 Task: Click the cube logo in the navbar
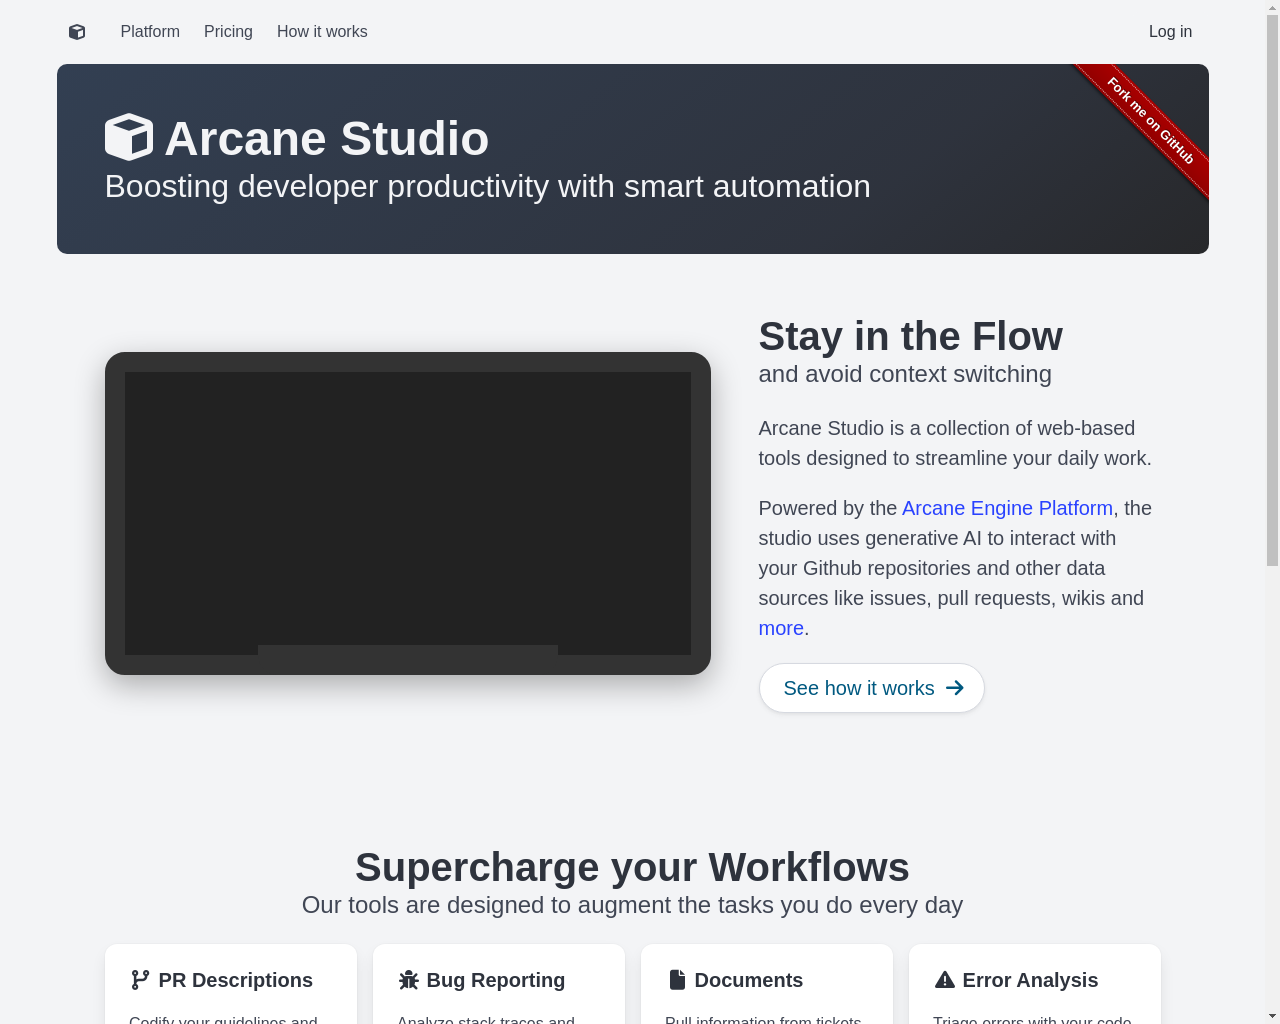click(x=77, y=32)
